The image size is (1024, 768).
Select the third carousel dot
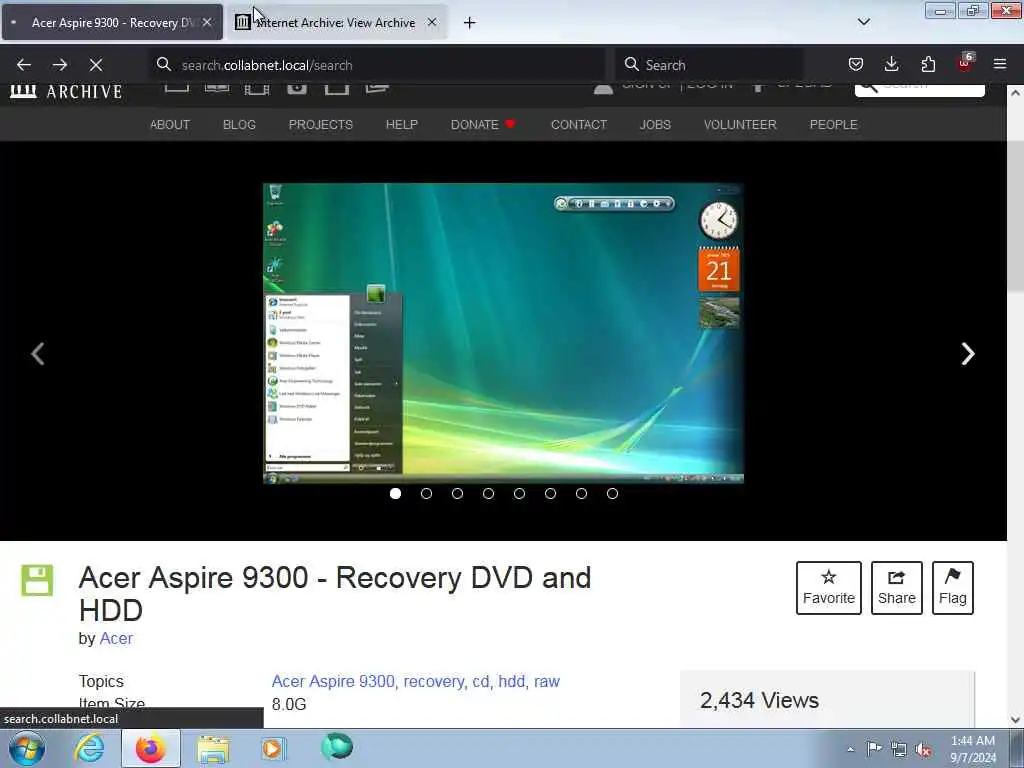pos(457,494)
